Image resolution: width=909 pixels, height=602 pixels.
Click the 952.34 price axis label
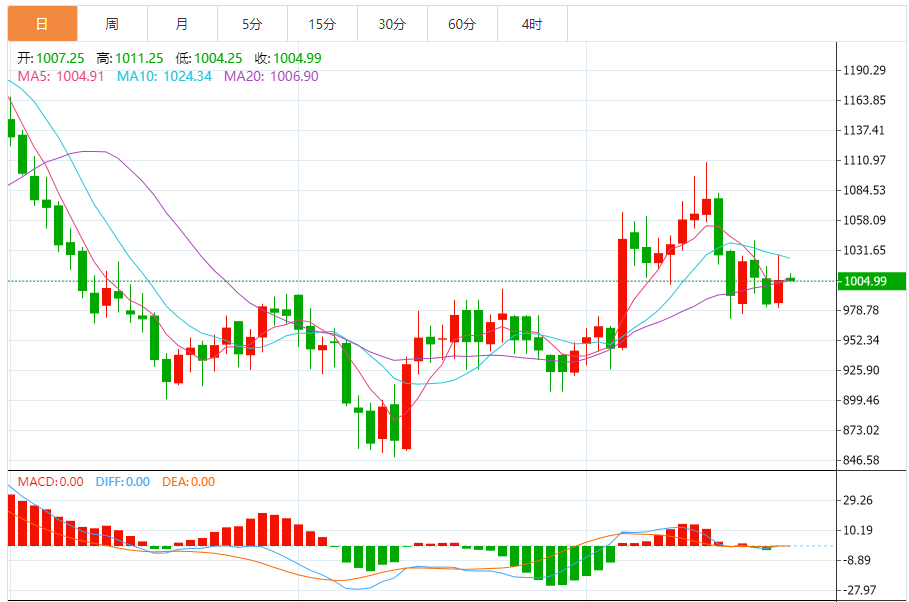(x=861, y=340)
